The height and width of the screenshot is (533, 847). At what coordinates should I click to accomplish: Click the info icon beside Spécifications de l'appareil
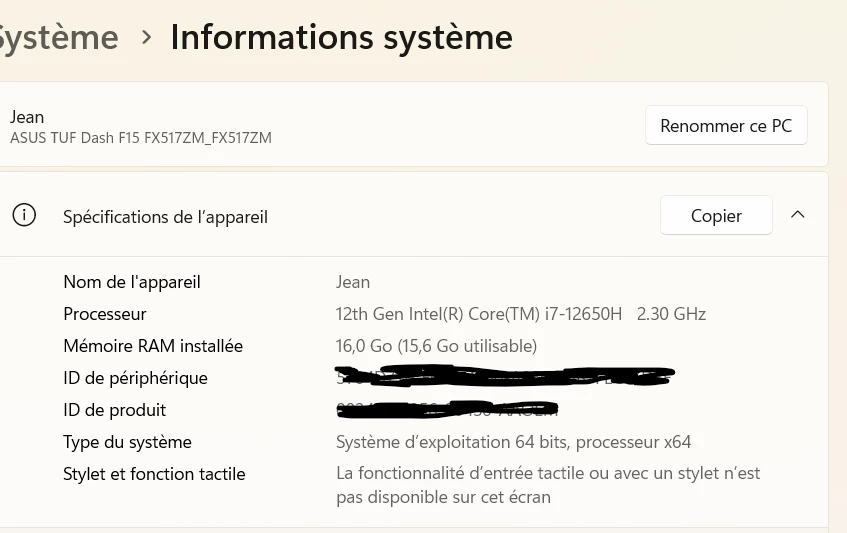tap(24, 215)
